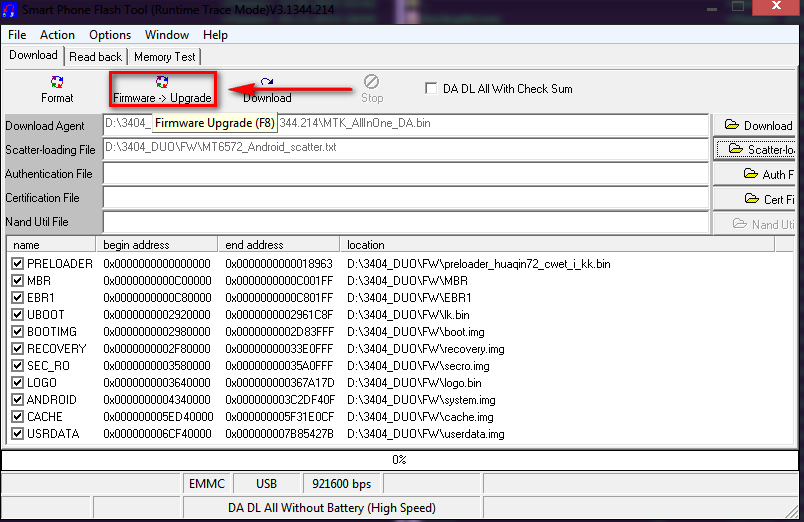Select the secro.img location entry
804x522 pixels.
pyautogui.click(x=418, y=366)
